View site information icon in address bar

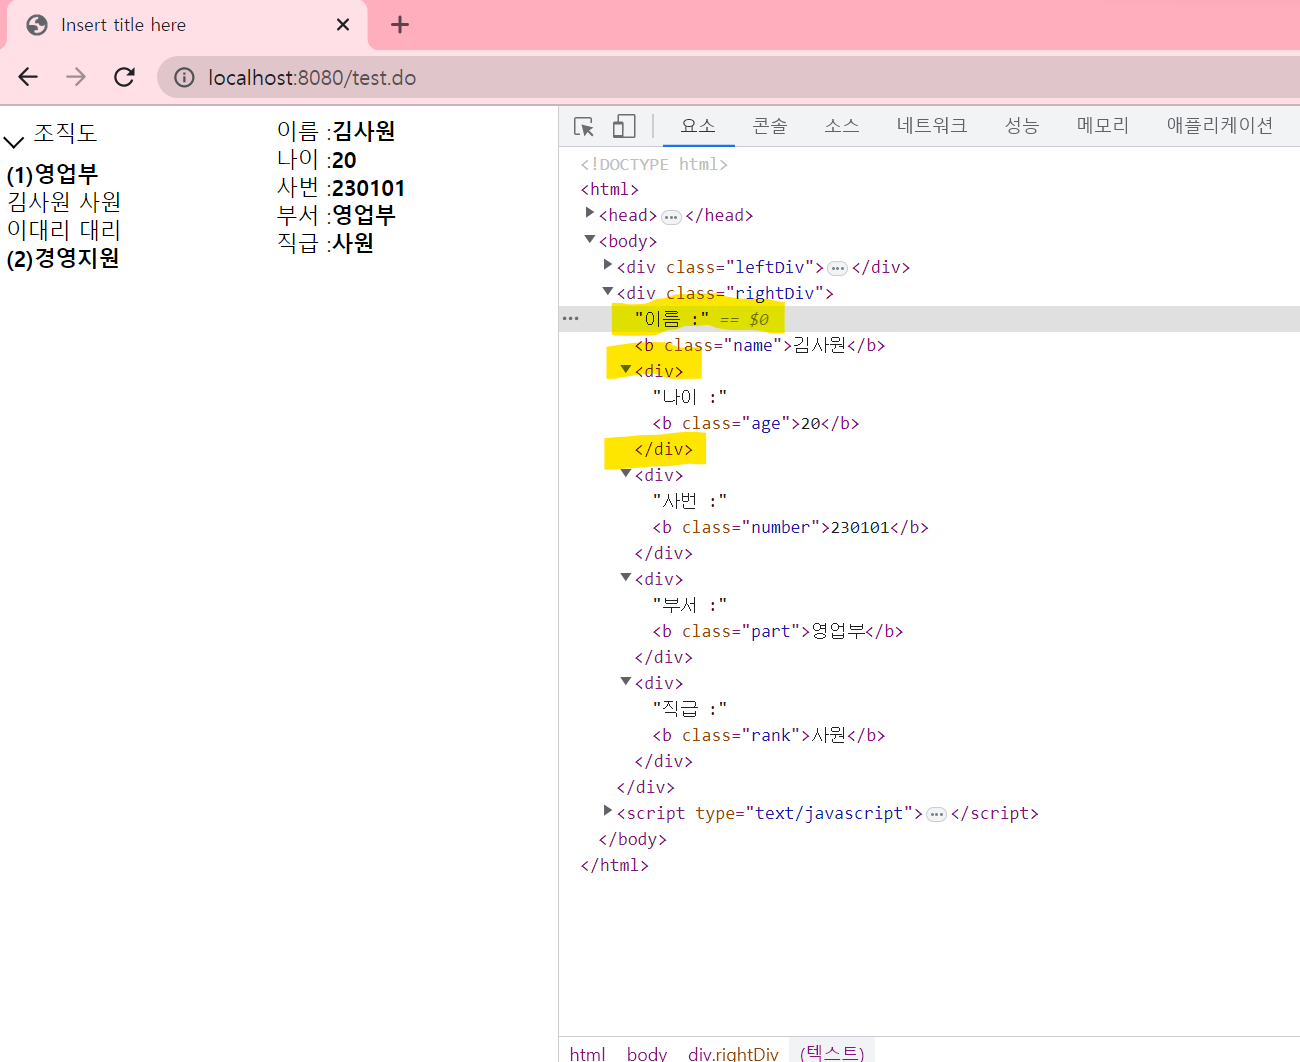coord(184,77)
